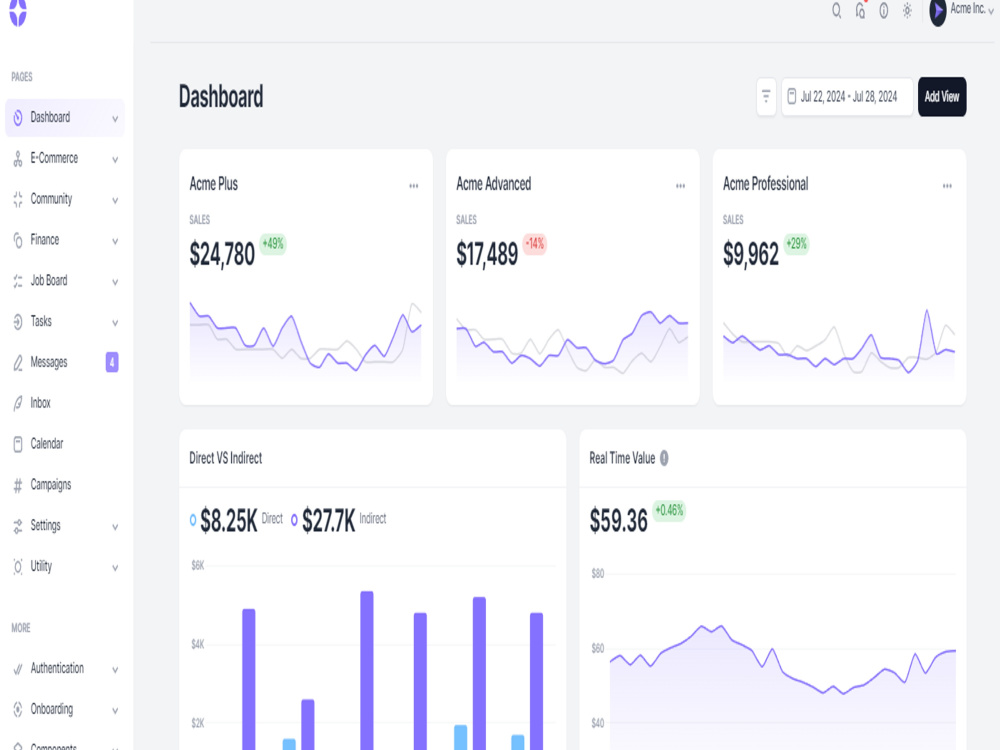
Task: Open the Messages sidebar item
Action: (x=65, y=362)
